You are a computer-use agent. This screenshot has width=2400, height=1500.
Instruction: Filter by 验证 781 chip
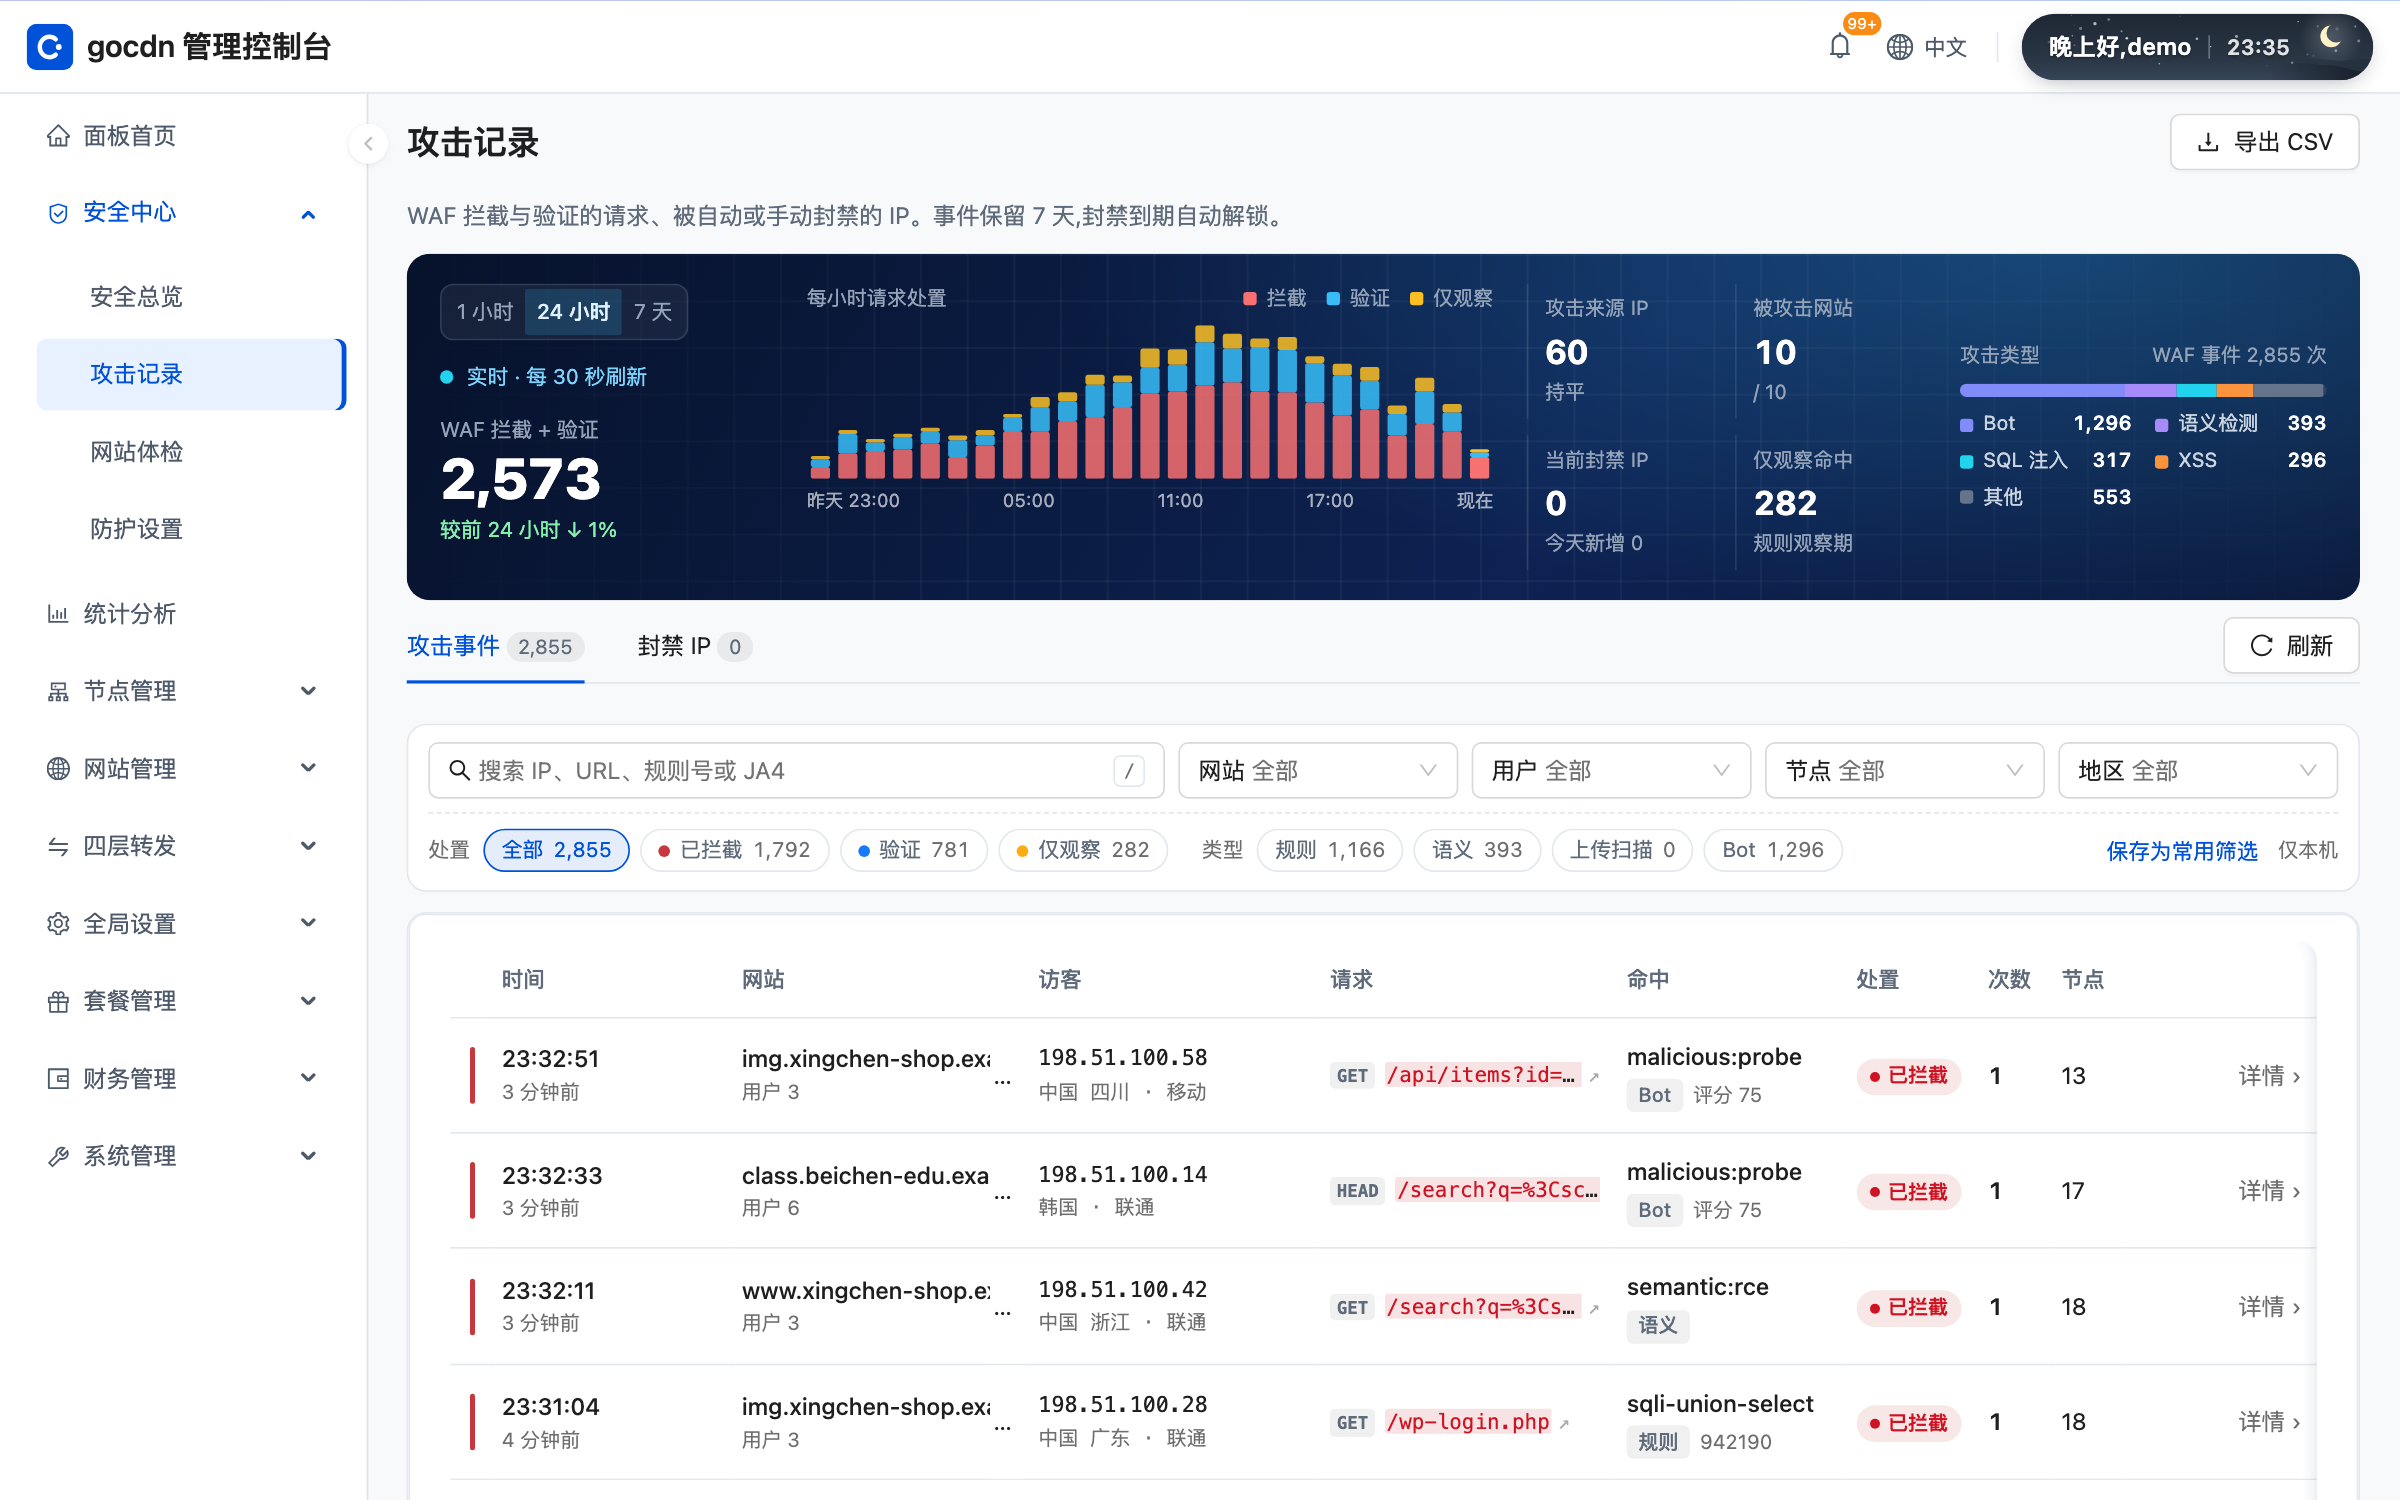click(914, 850)
